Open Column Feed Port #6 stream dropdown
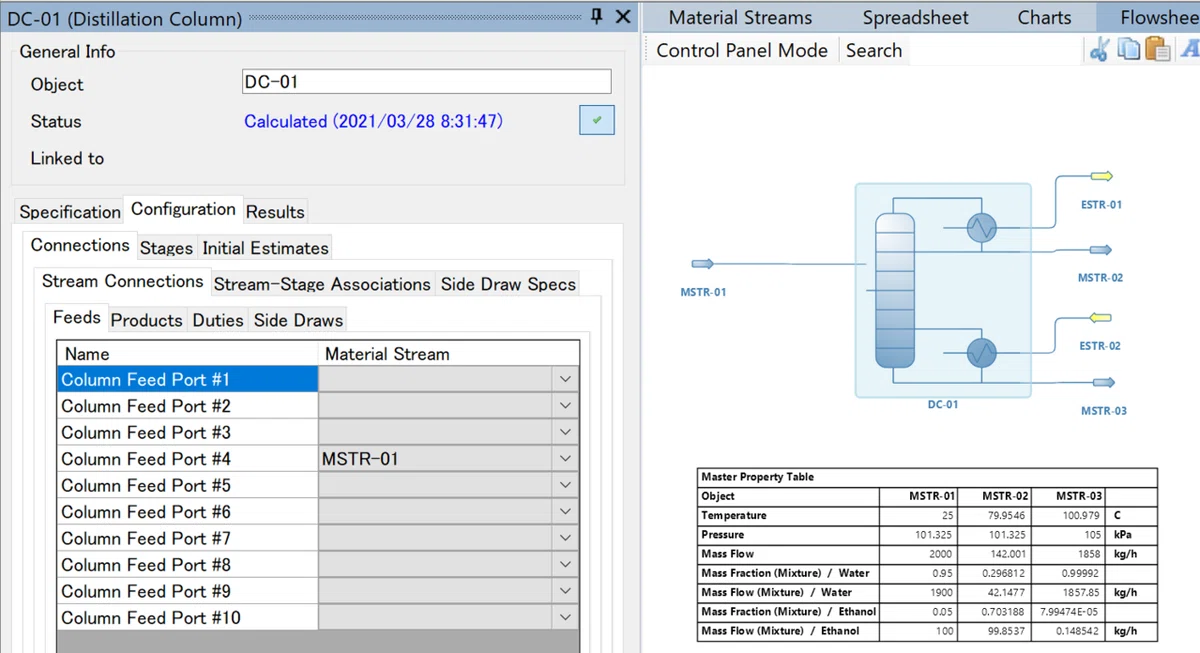Screen dimensions: 1200x653 coord(565,512)
